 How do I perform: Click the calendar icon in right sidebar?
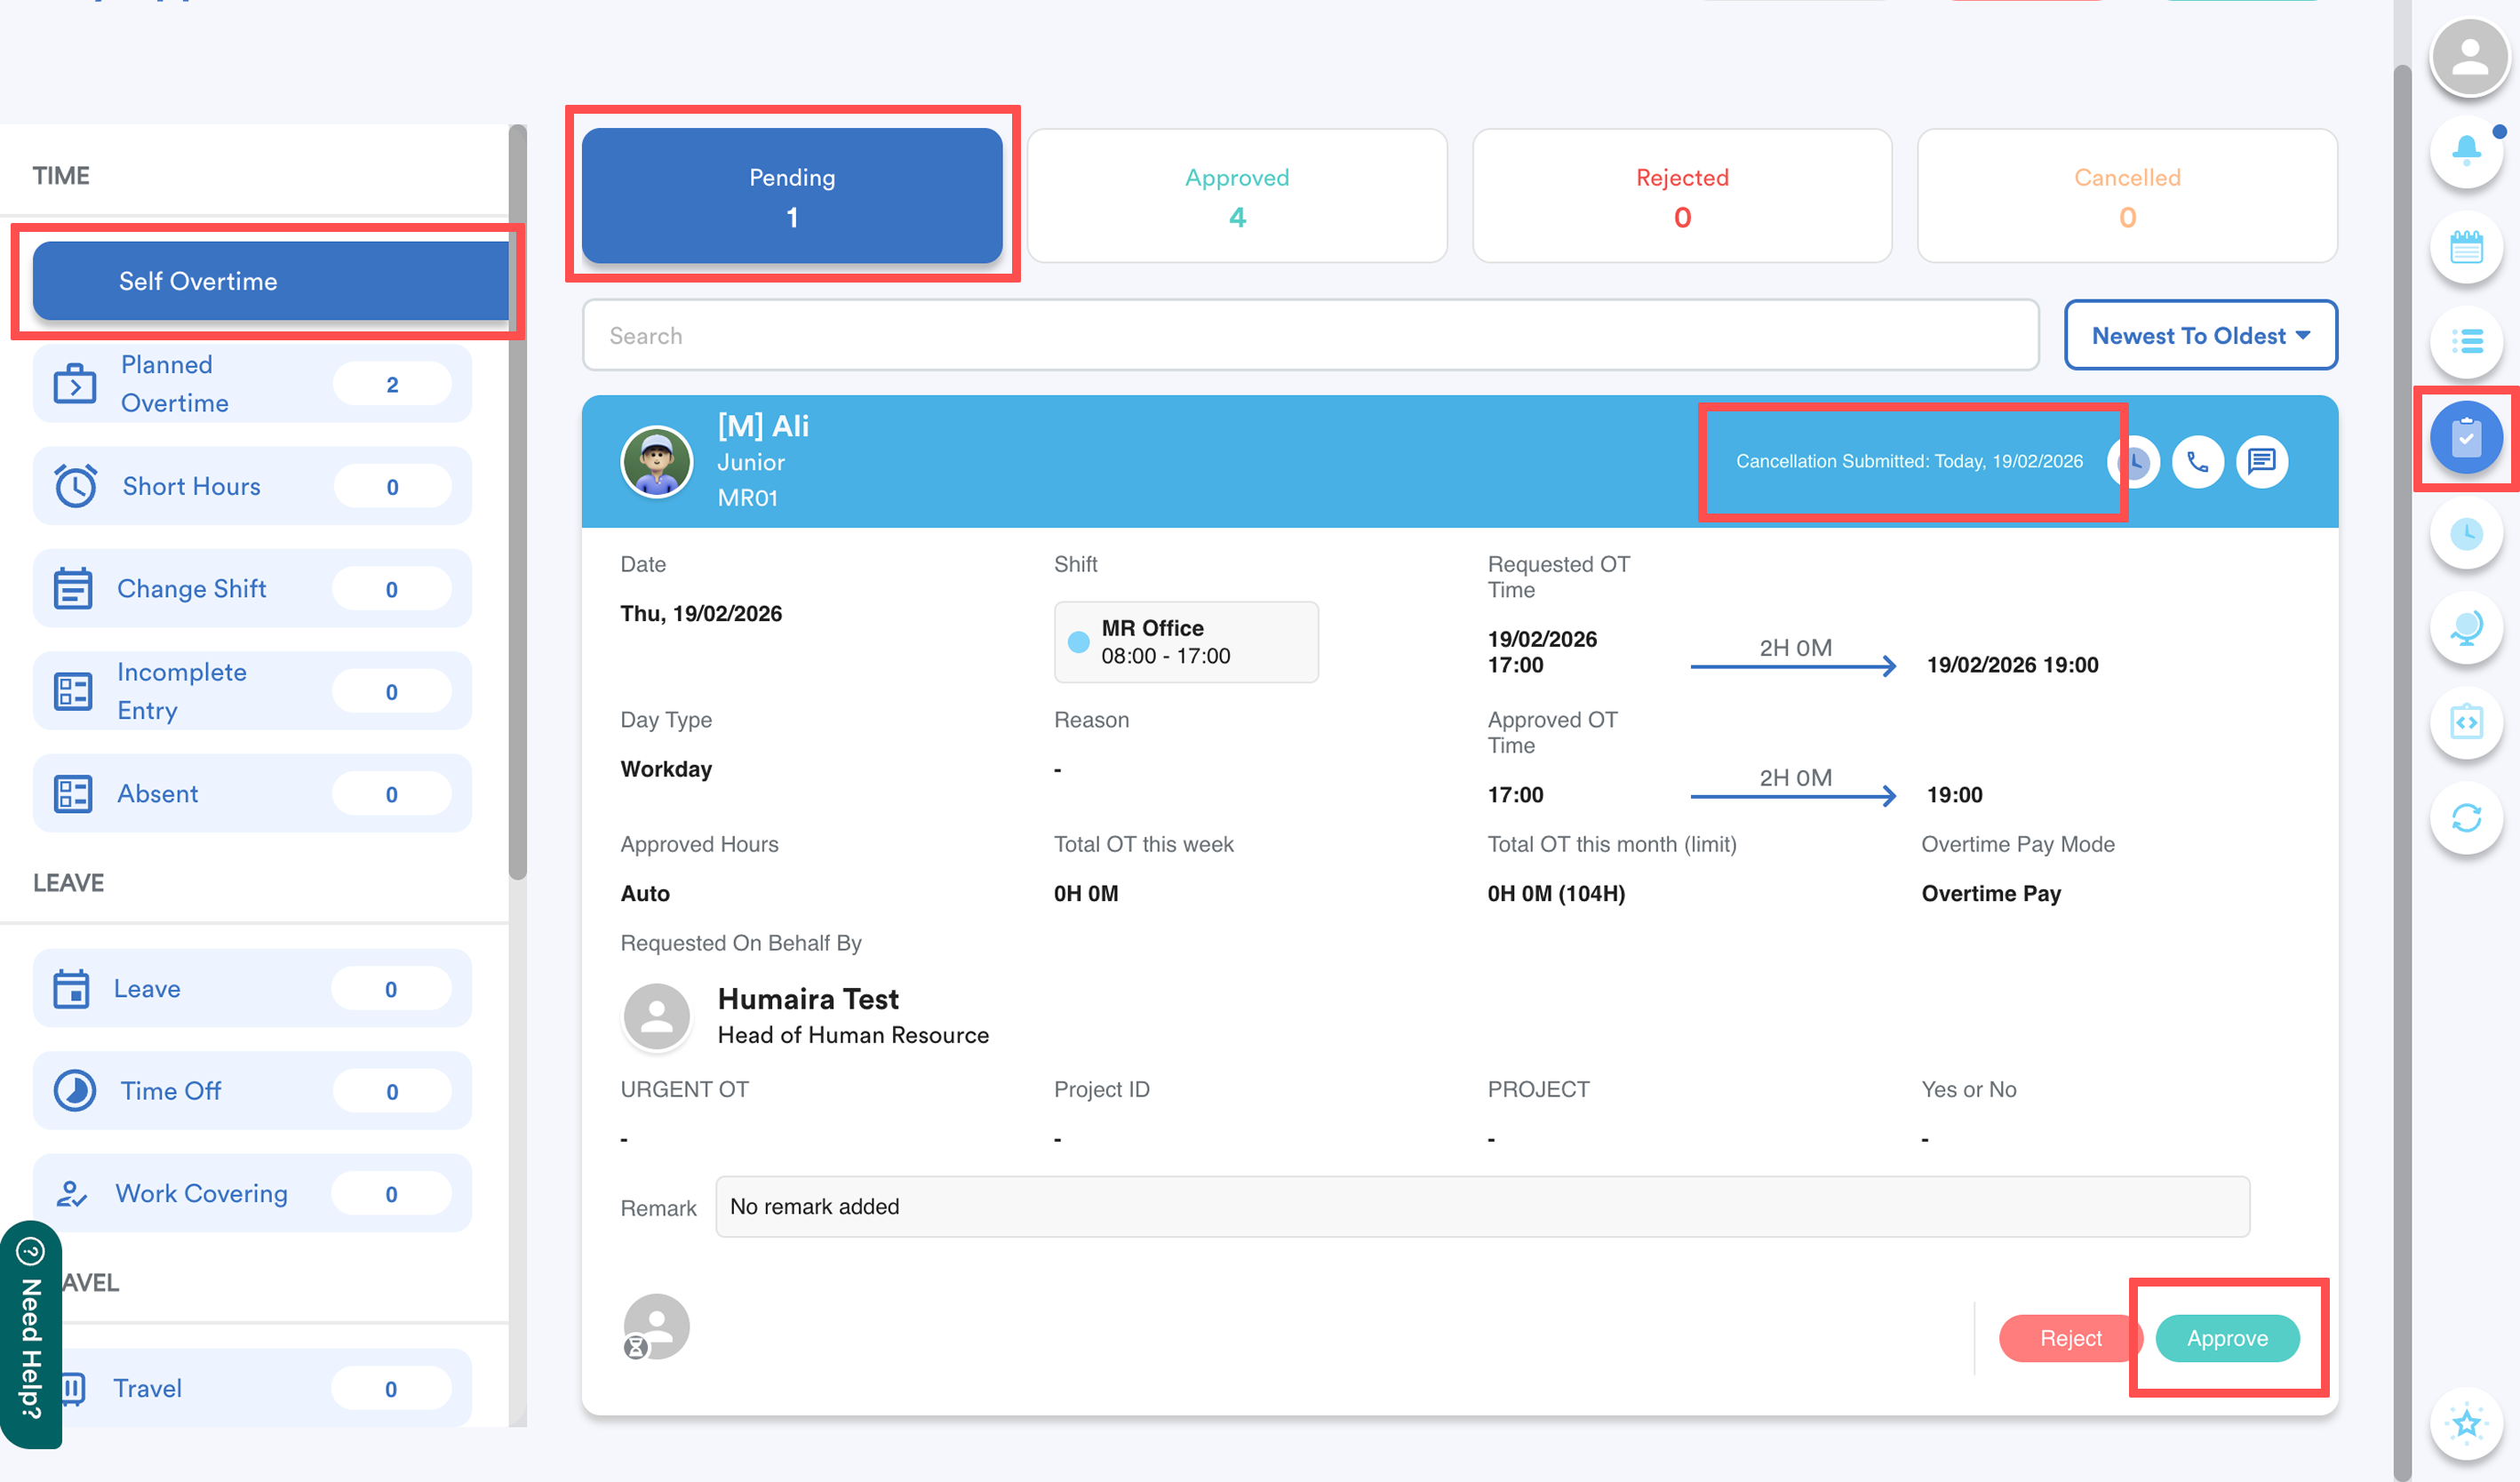[x=2466, y=246]
